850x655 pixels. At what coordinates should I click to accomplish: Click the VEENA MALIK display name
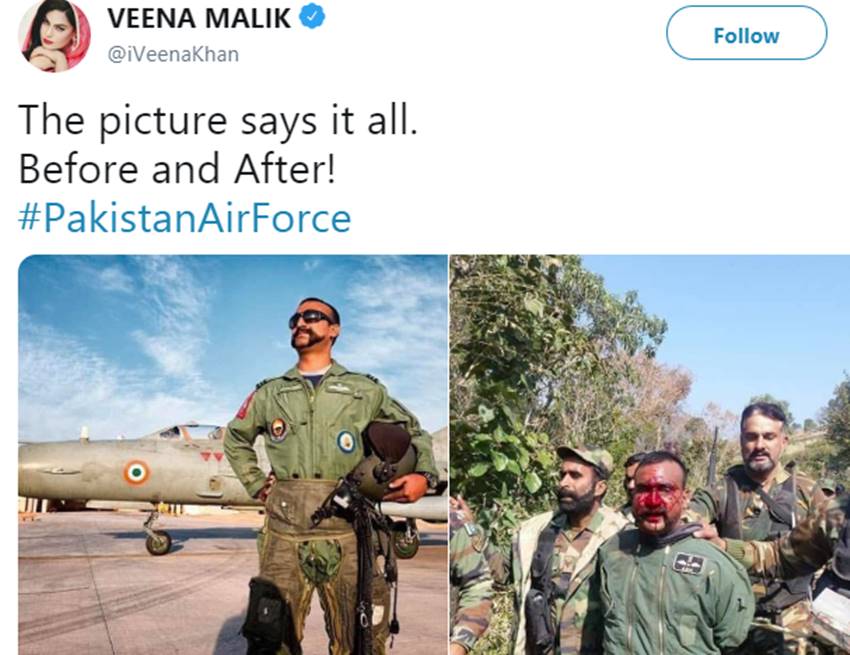pos(199,18)
